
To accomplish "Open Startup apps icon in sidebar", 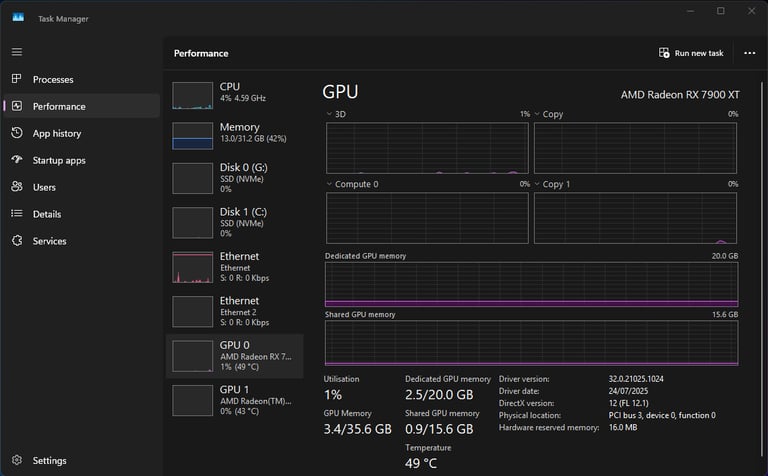I will point(17,160).
